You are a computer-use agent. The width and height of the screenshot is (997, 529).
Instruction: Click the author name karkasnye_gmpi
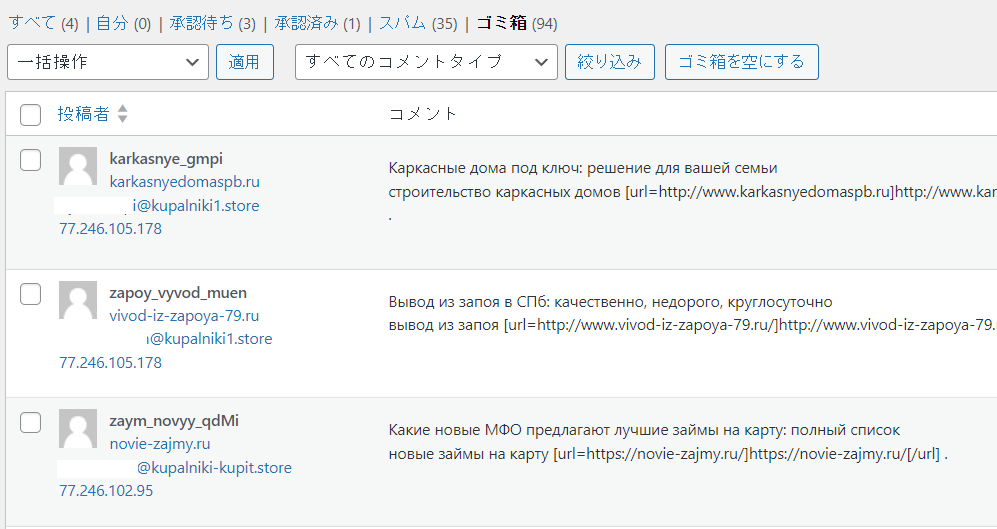click(166, 158)
